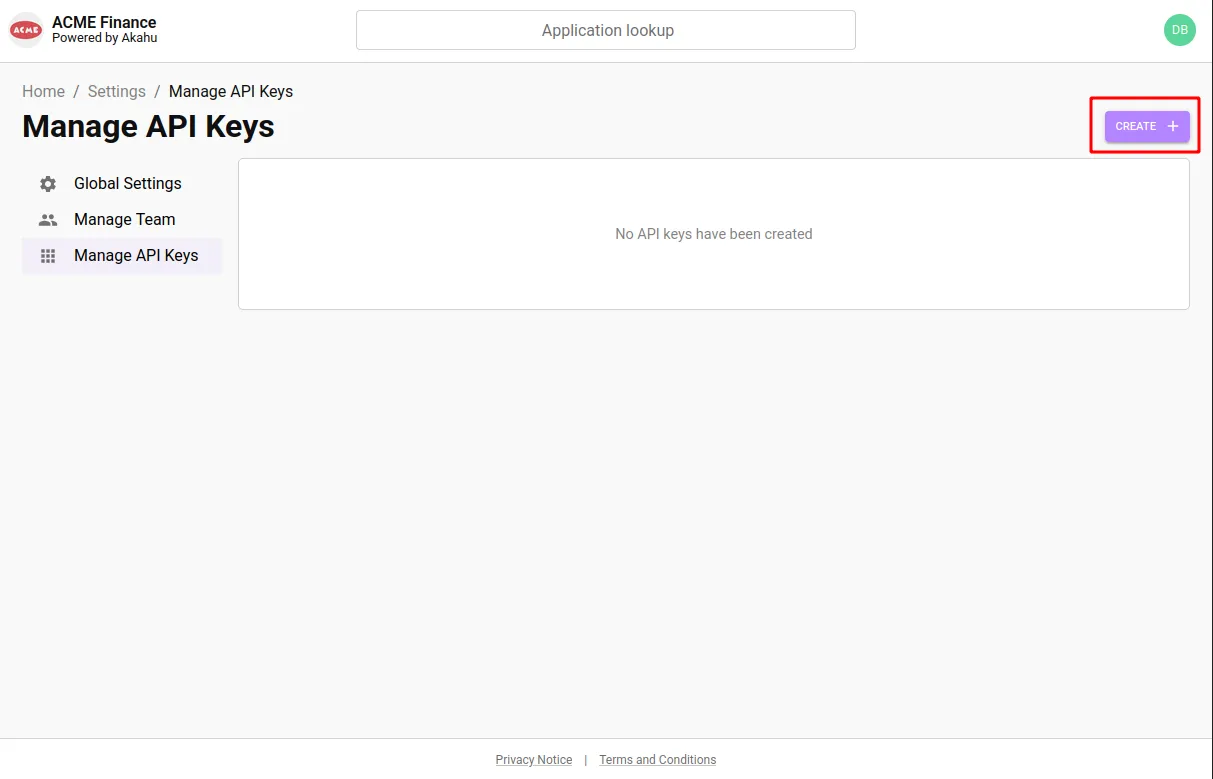Focus the Application lookup search field

(x=606, y=30)
